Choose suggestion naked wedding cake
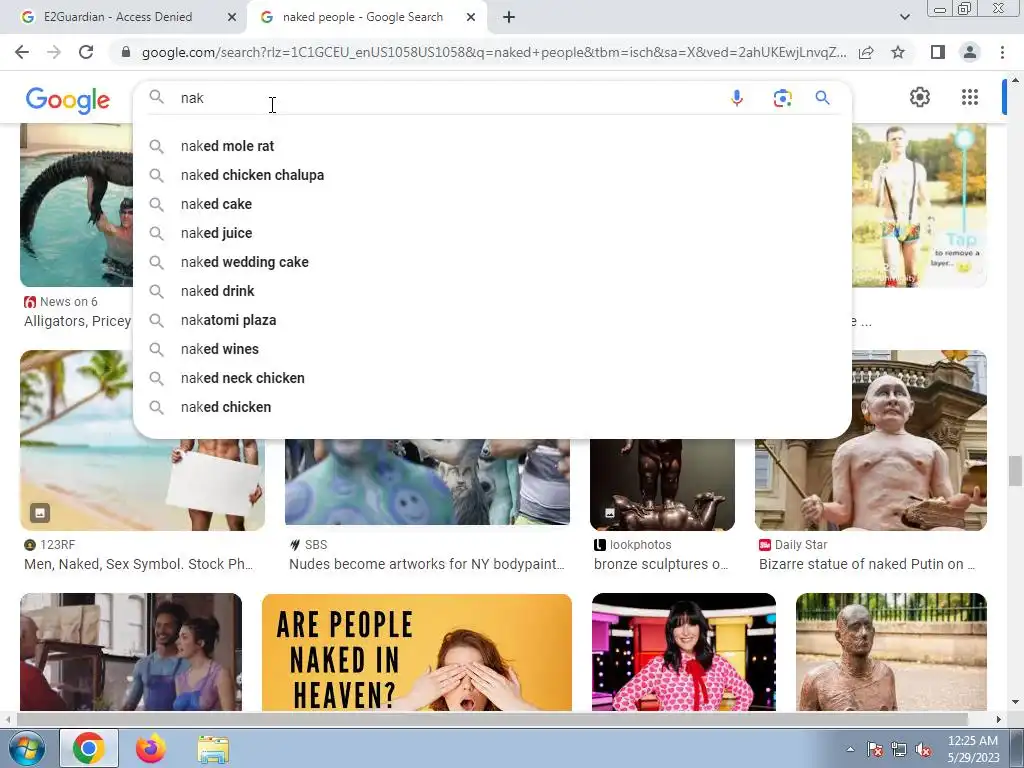This screenshot has width=1024, height=768. coord(492,262)
